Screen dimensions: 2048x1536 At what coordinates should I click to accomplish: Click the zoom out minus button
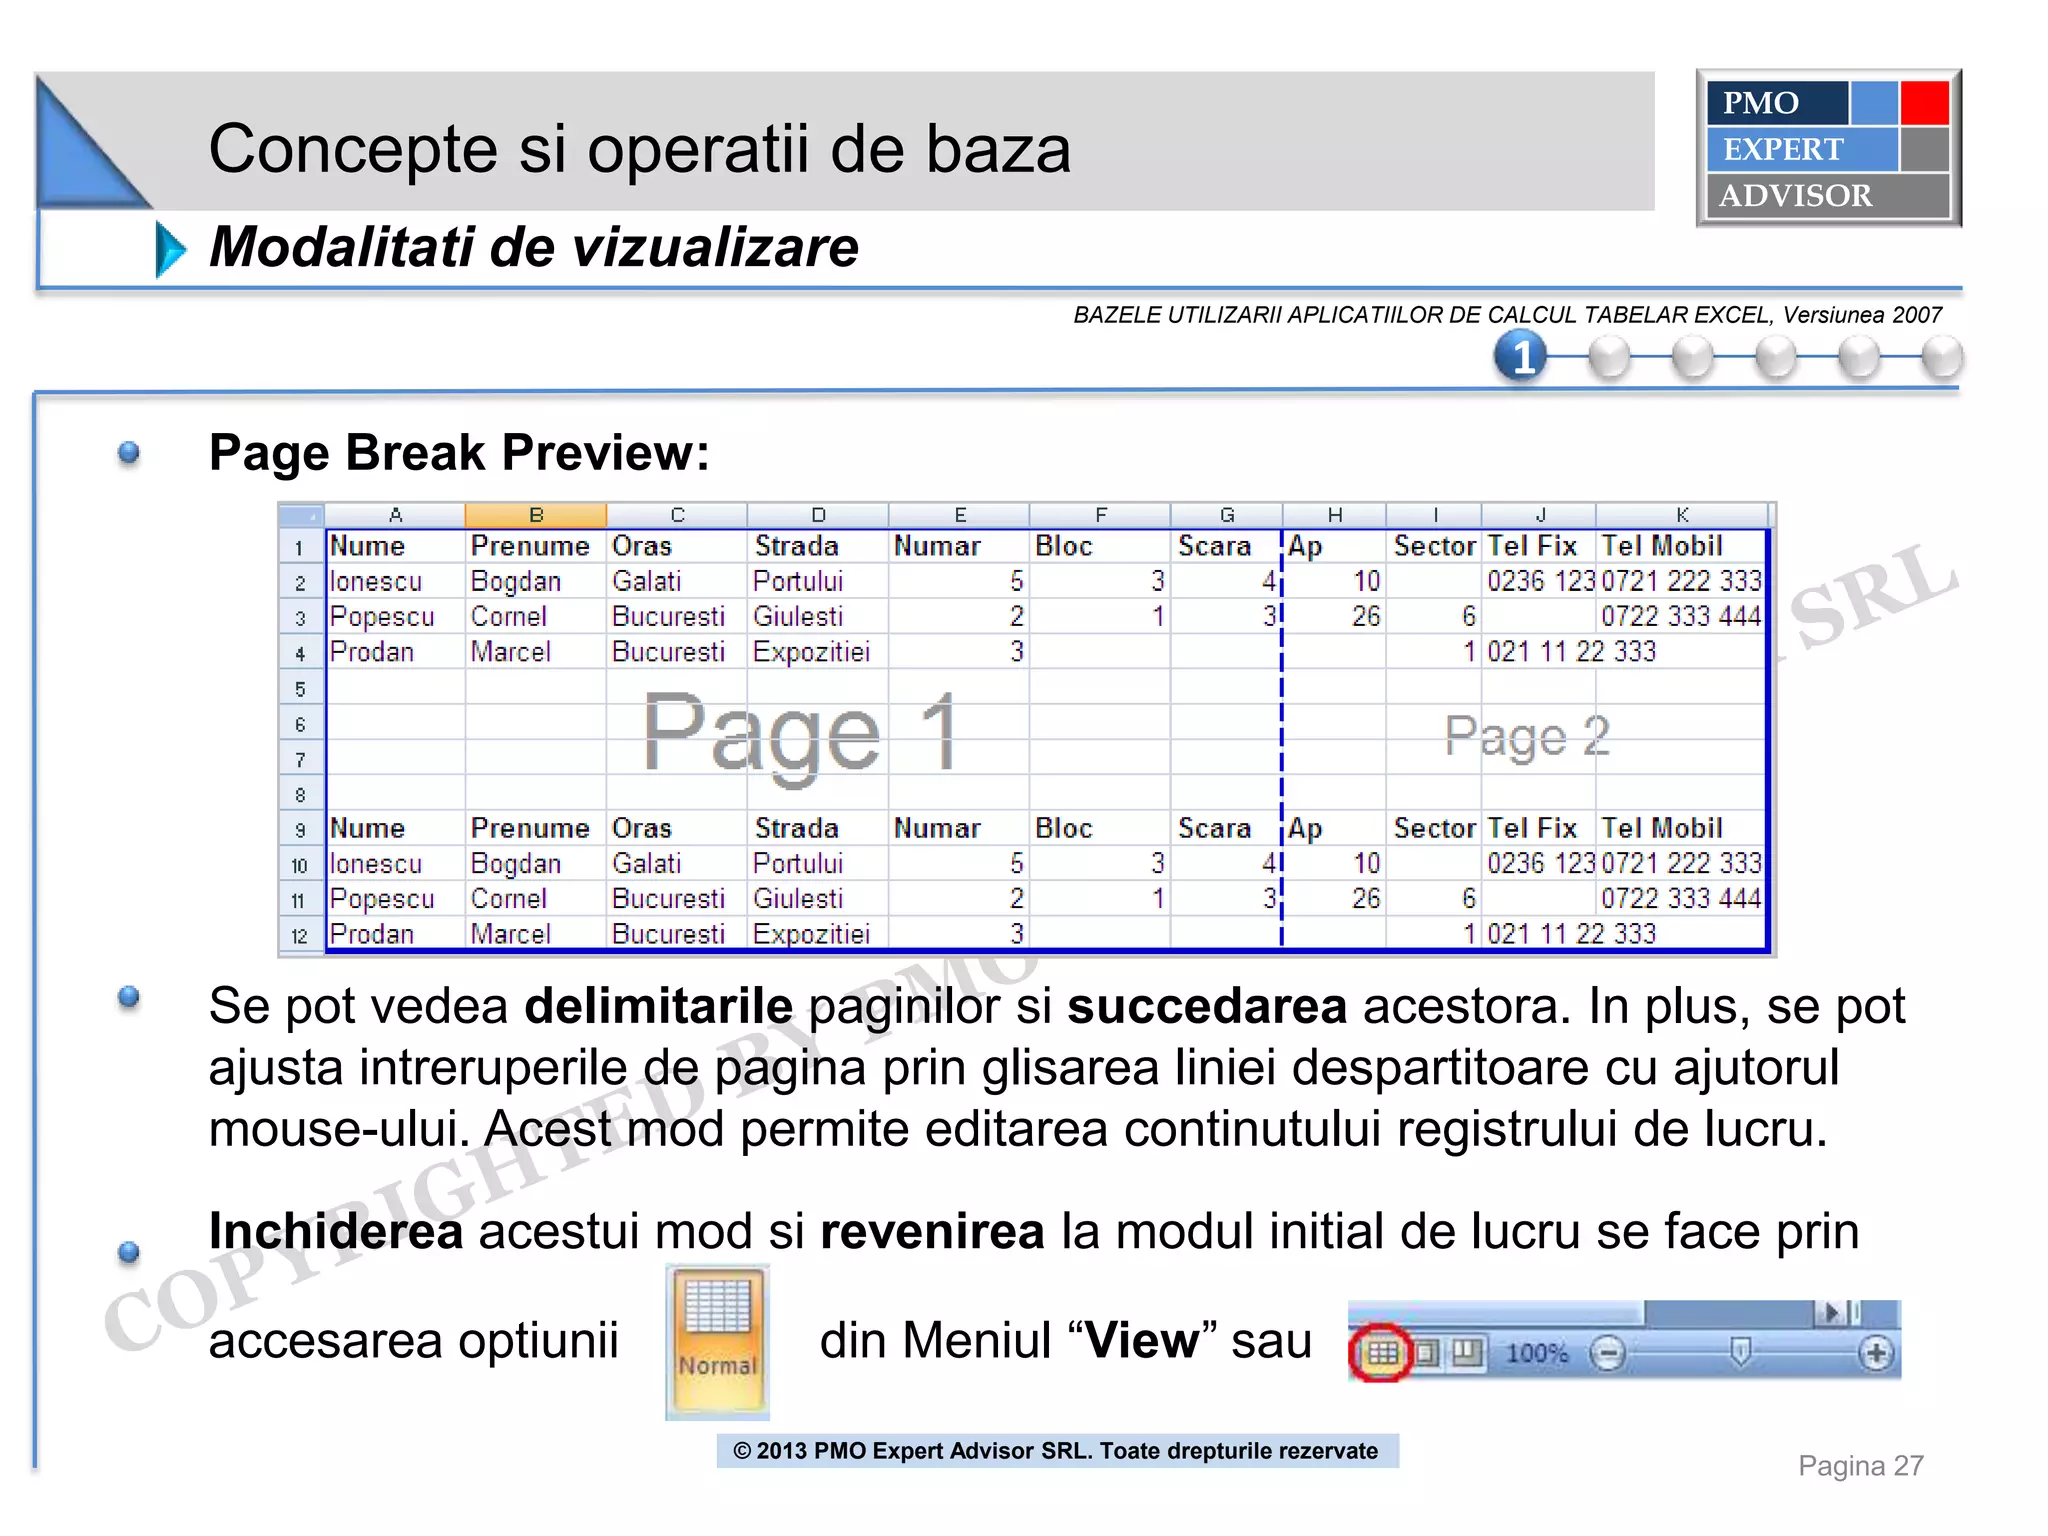pos(1608,1354)
